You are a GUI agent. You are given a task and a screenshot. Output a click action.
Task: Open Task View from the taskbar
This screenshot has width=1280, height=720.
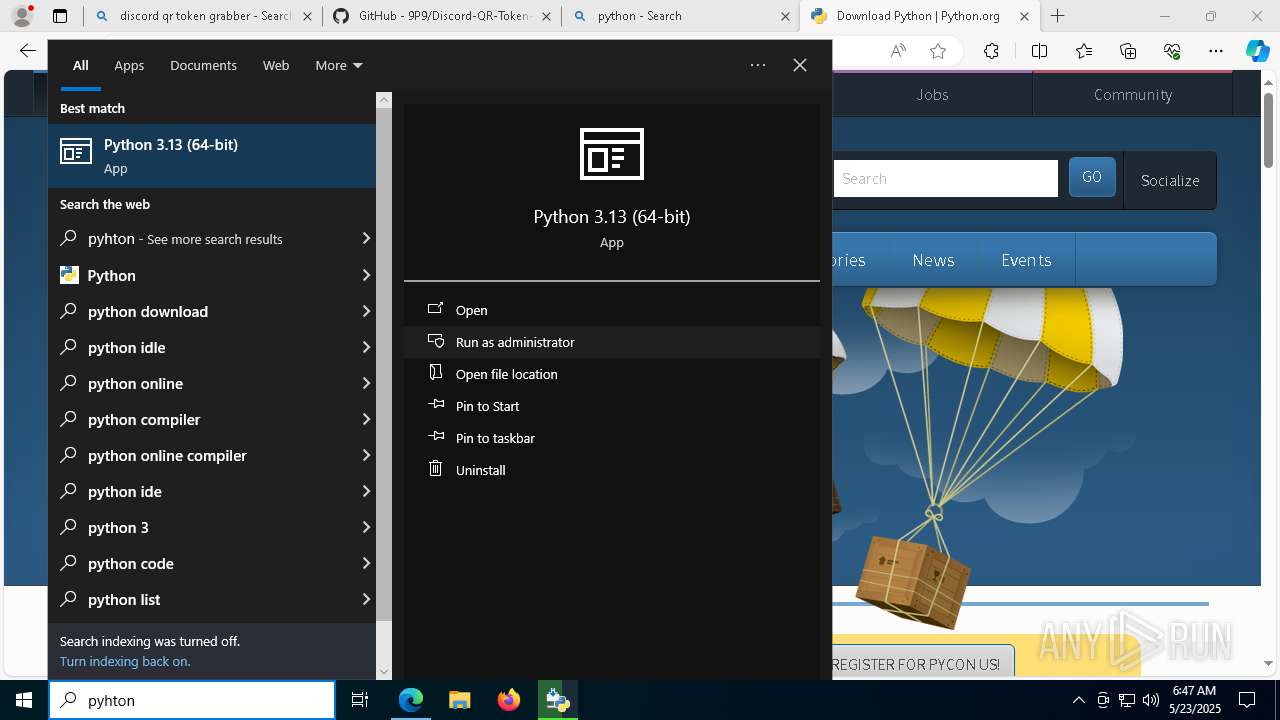[x=360, y=700]
